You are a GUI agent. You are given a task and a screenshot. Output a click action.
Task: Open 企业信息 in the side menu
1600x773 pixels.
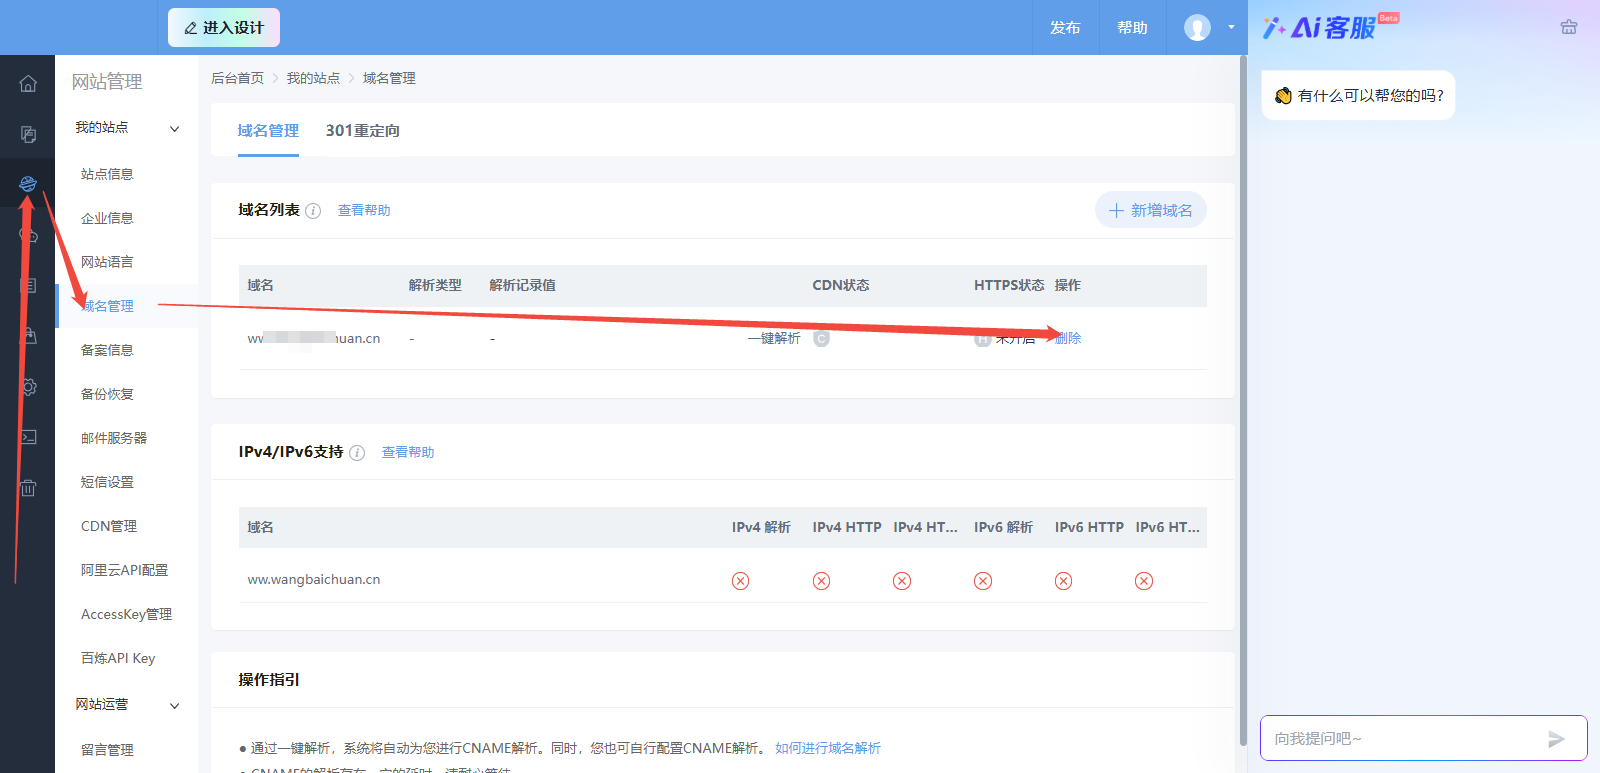point(107,218)
